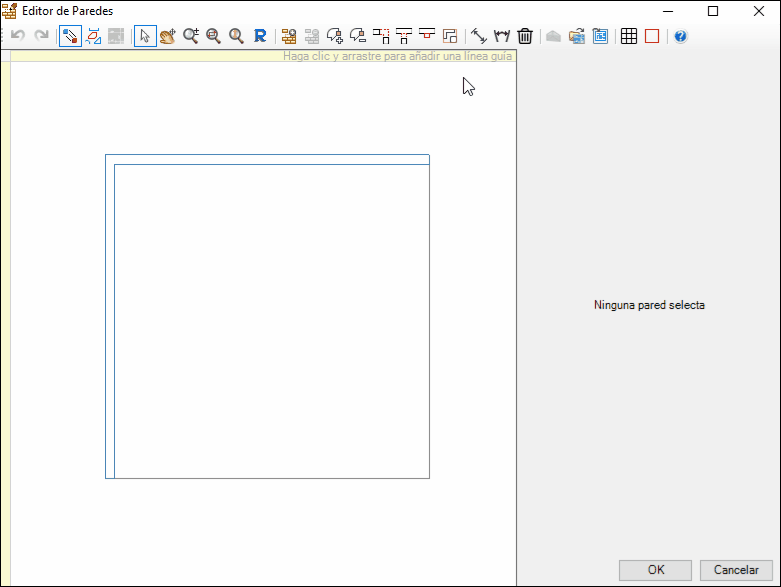Screen dimensions: 781x587
Task: Click the redo arrow icon
Action: point(41,36)
